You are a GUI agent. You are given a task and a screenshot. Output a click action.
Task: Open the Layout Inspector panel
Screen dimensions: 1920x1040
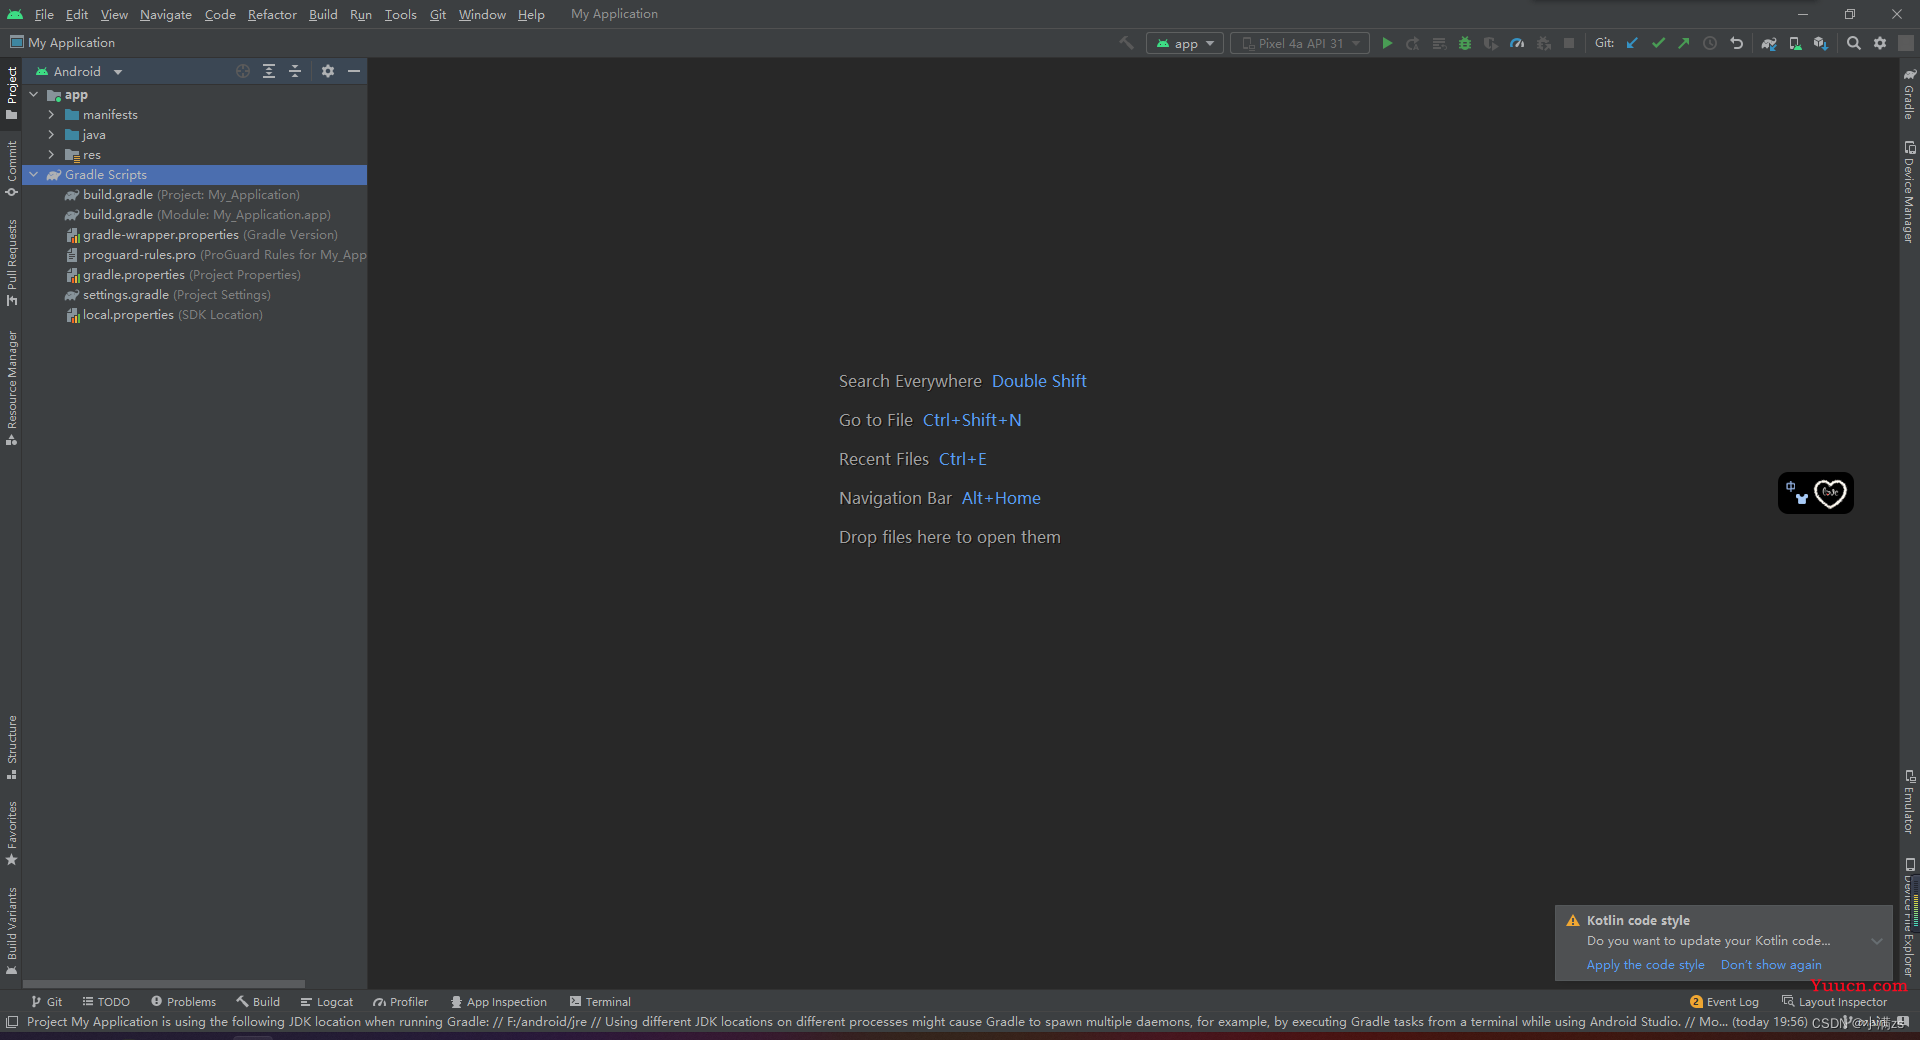point(1834,1002)
